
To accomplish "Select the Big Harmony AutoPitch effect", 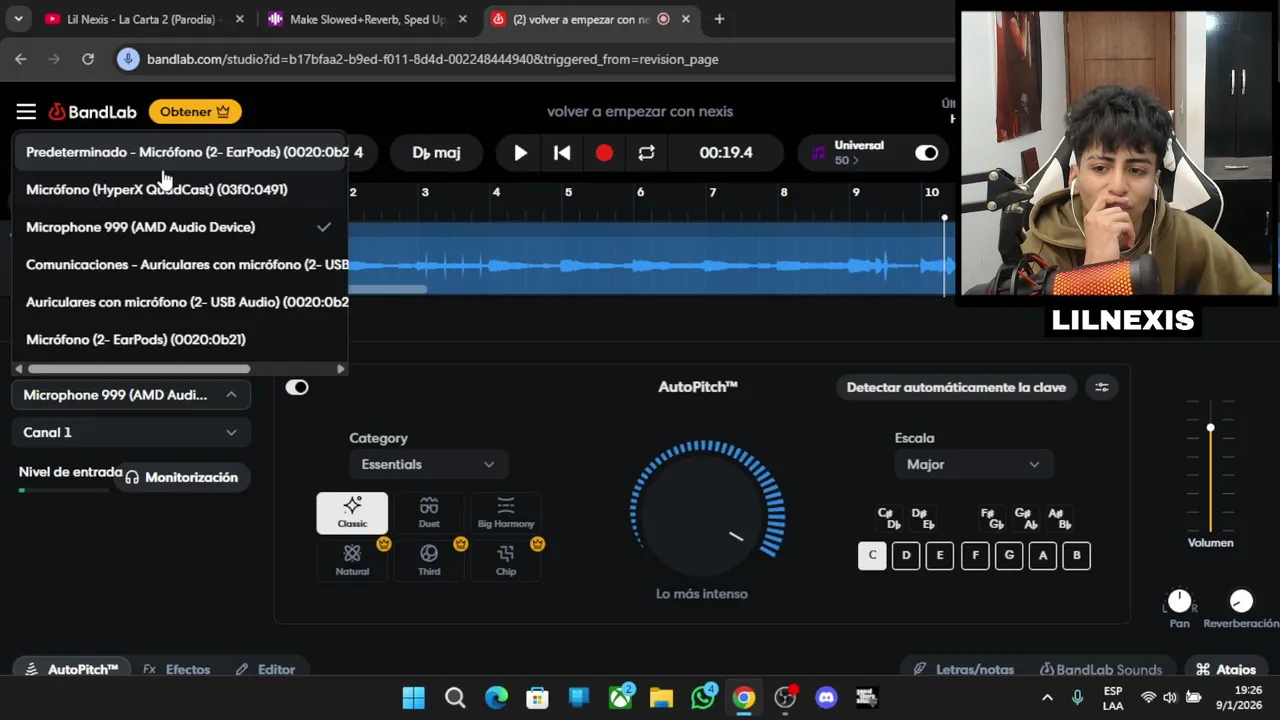I will pos(506,513).
